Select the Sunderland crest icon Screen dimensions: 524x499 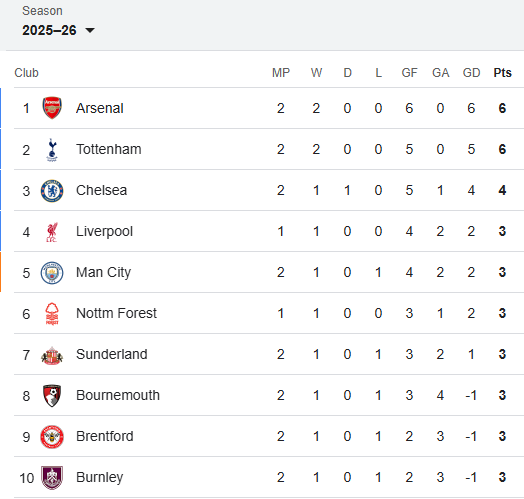pos(52,355)
